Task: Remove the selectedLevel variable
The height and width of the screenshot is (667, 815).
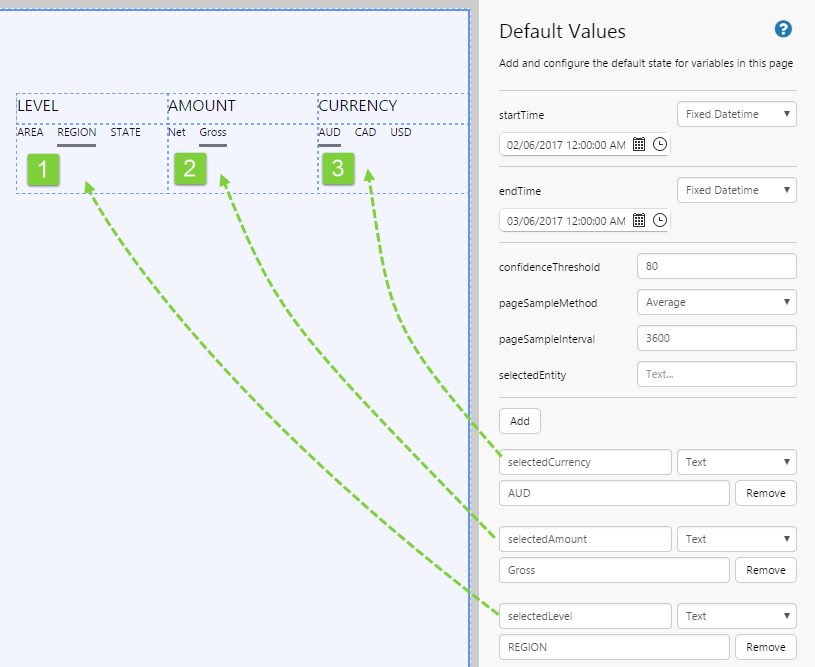Action: coord(765,647)
